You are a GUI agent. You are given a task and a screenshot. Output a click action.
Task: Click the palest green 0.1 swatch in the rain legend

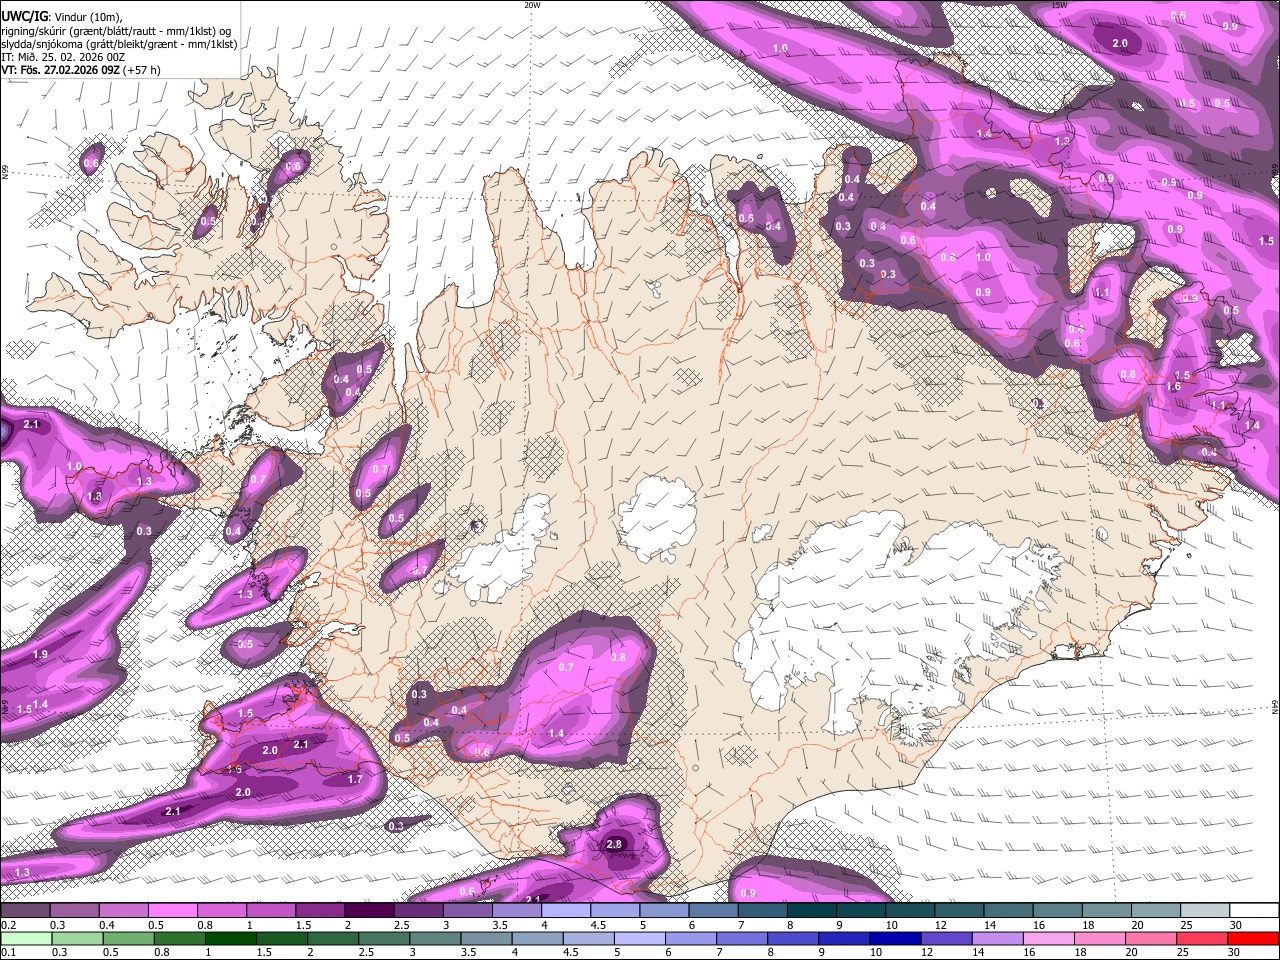(26, 938)
